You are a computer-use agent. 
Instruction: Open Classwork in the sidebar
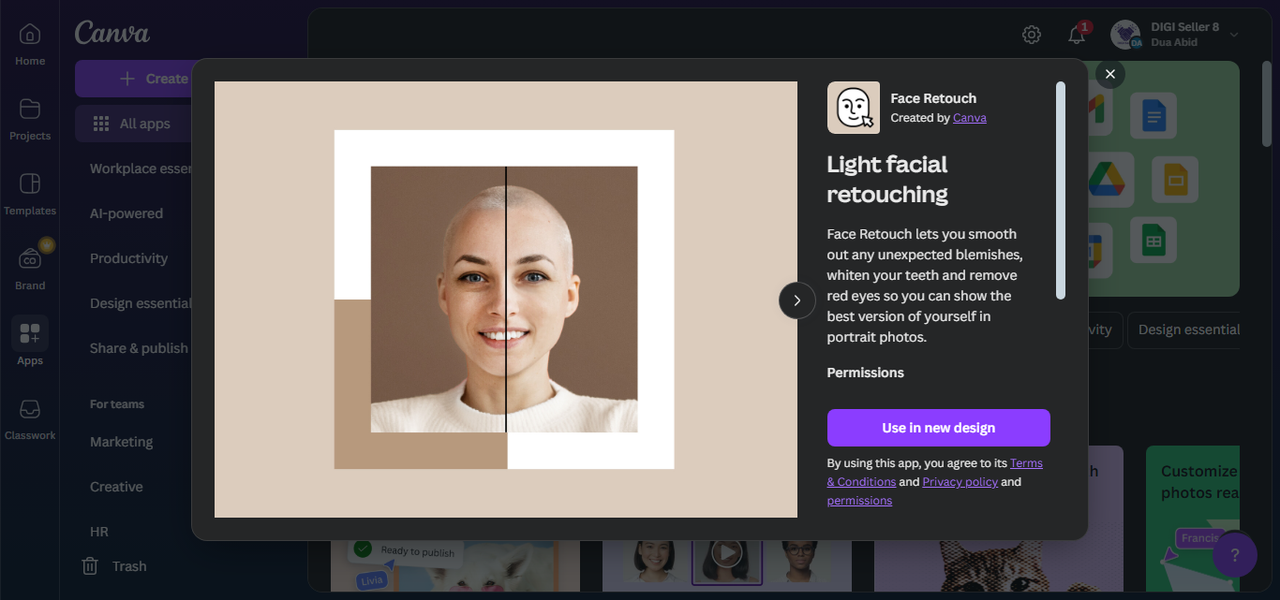pyautogui.click(x=30, y=419)
